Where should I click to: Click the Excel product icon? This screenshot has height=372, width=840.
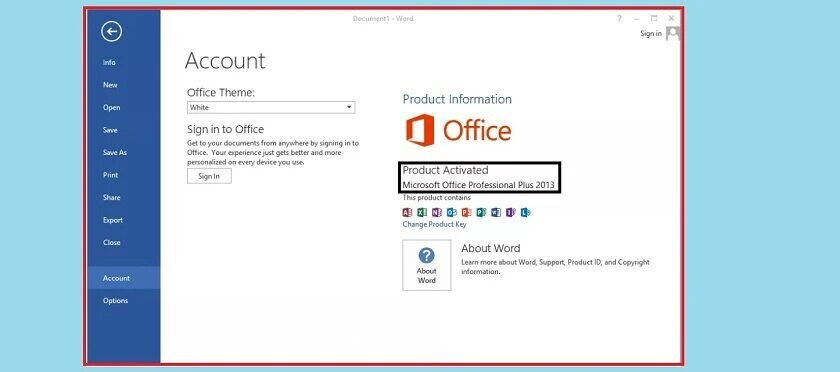(422, 212)
